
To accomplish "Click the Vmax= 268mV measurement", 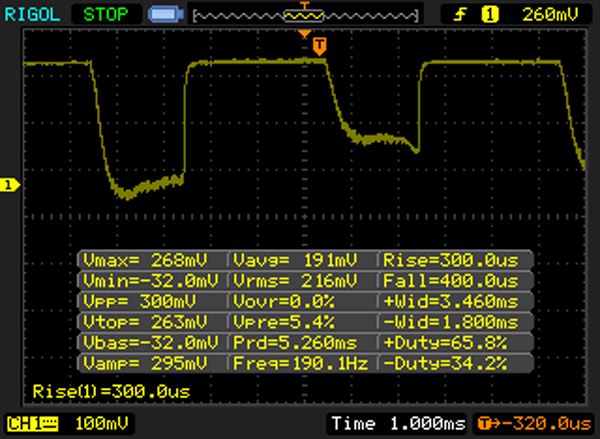I will point(145,260).
